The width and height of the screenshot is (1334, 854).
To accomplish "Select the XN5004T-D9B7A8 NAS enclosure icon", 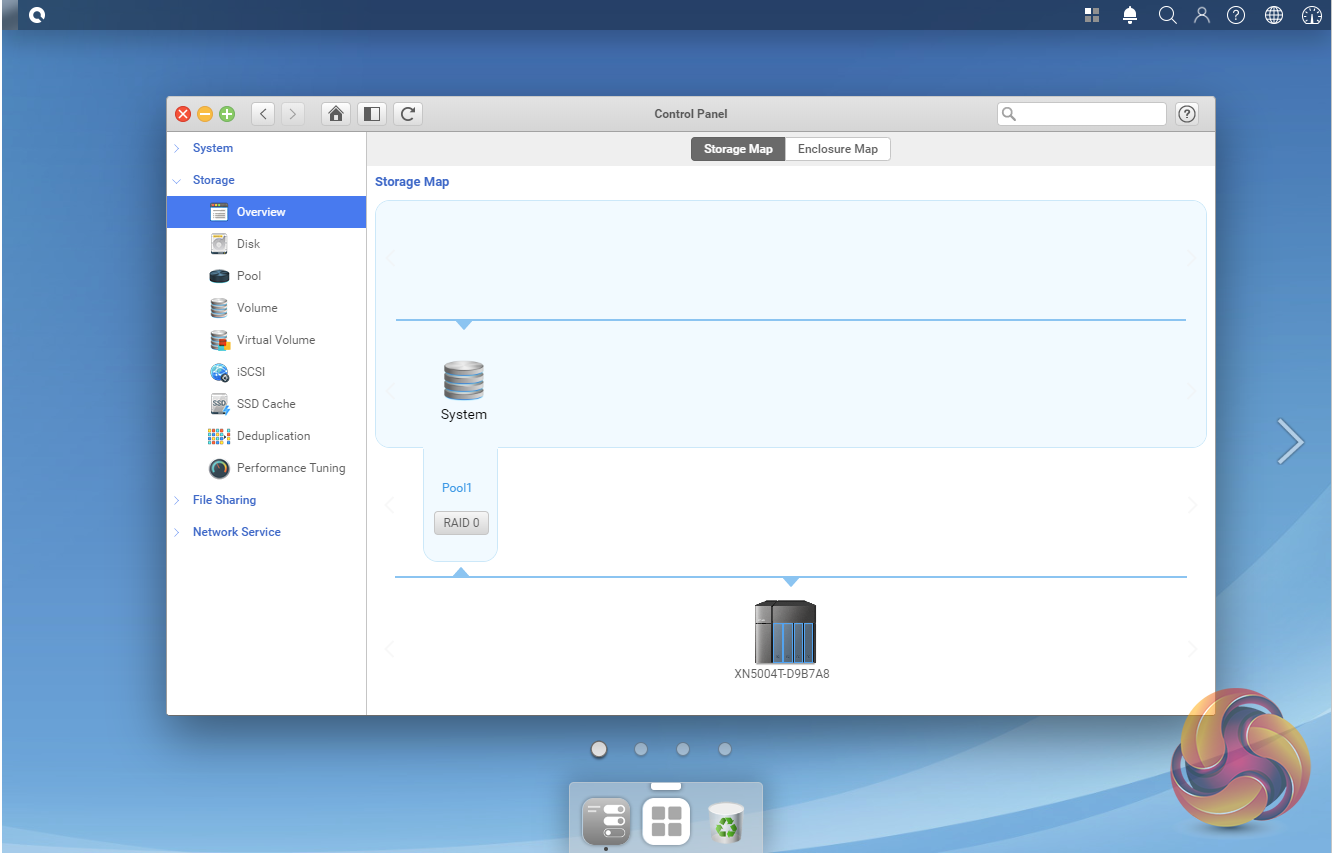I will 784,632.
